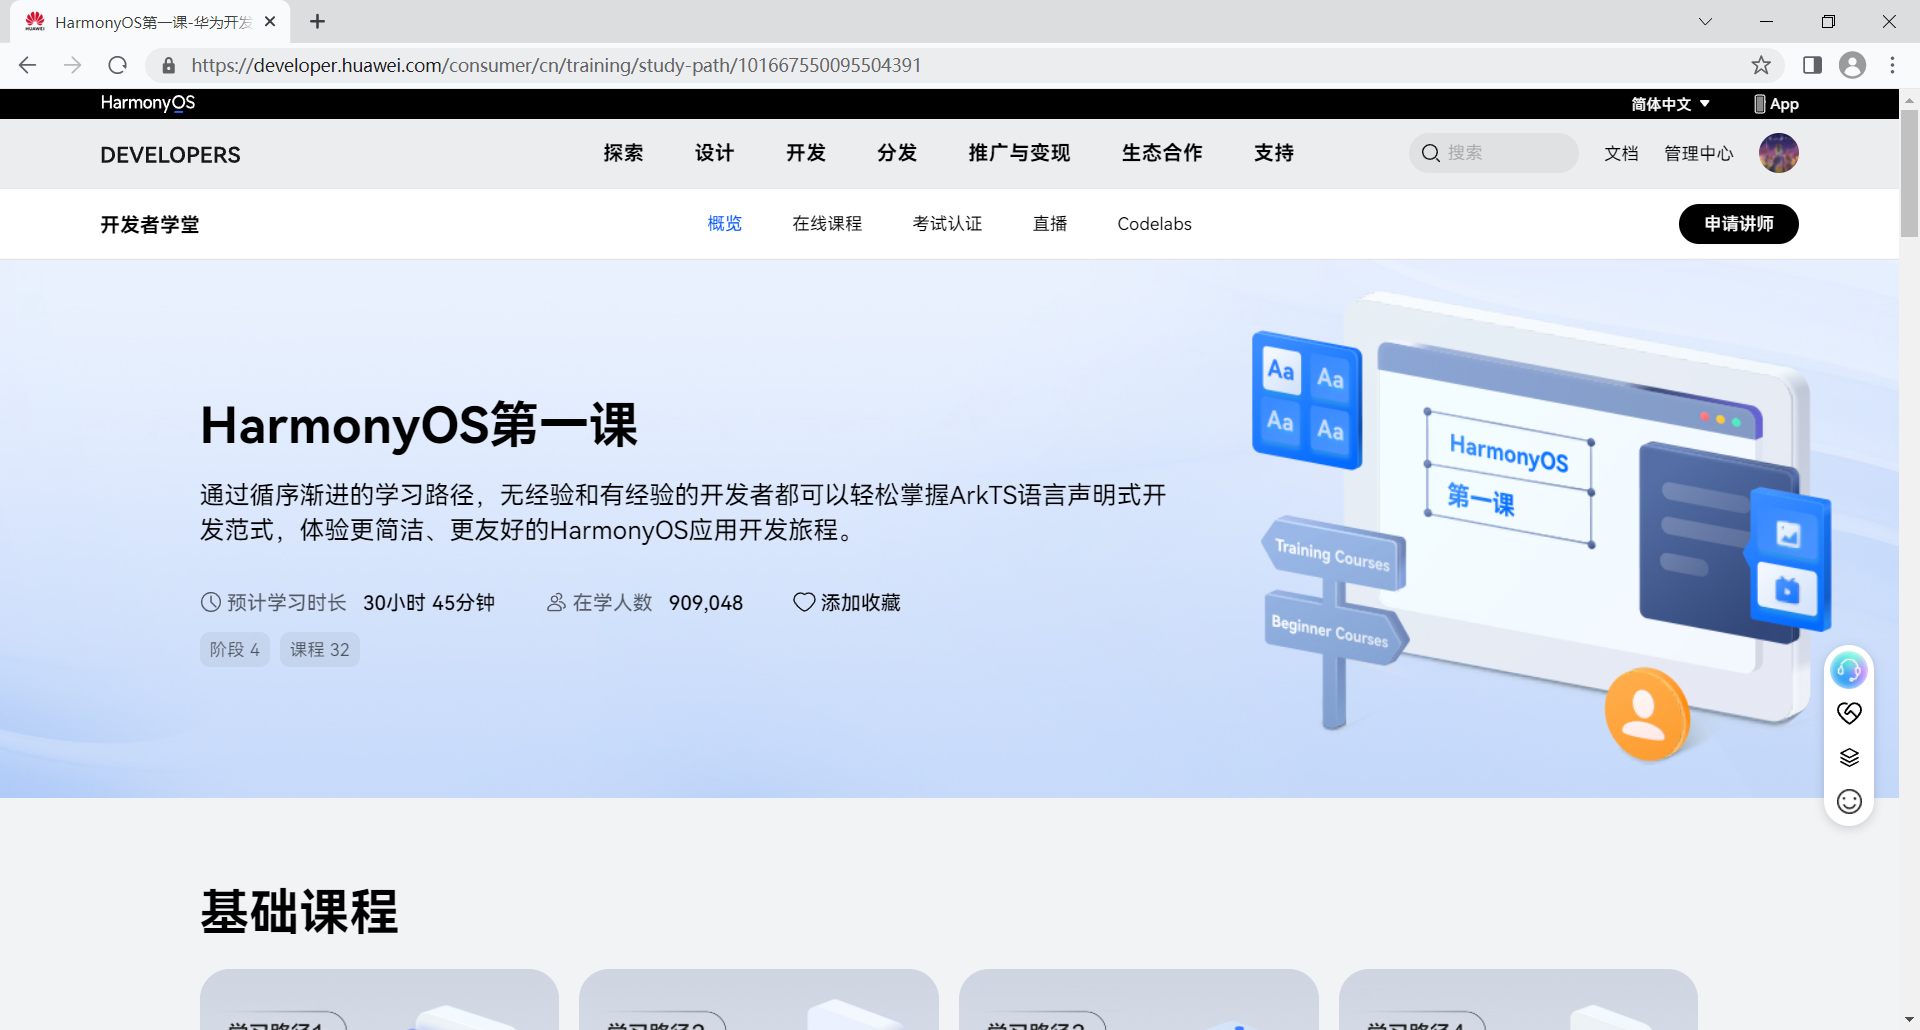This screenshot has height=1030, width=1920.
Task: Open the 文档 link
Action: pyautogui.click(x=1621, y=153)
